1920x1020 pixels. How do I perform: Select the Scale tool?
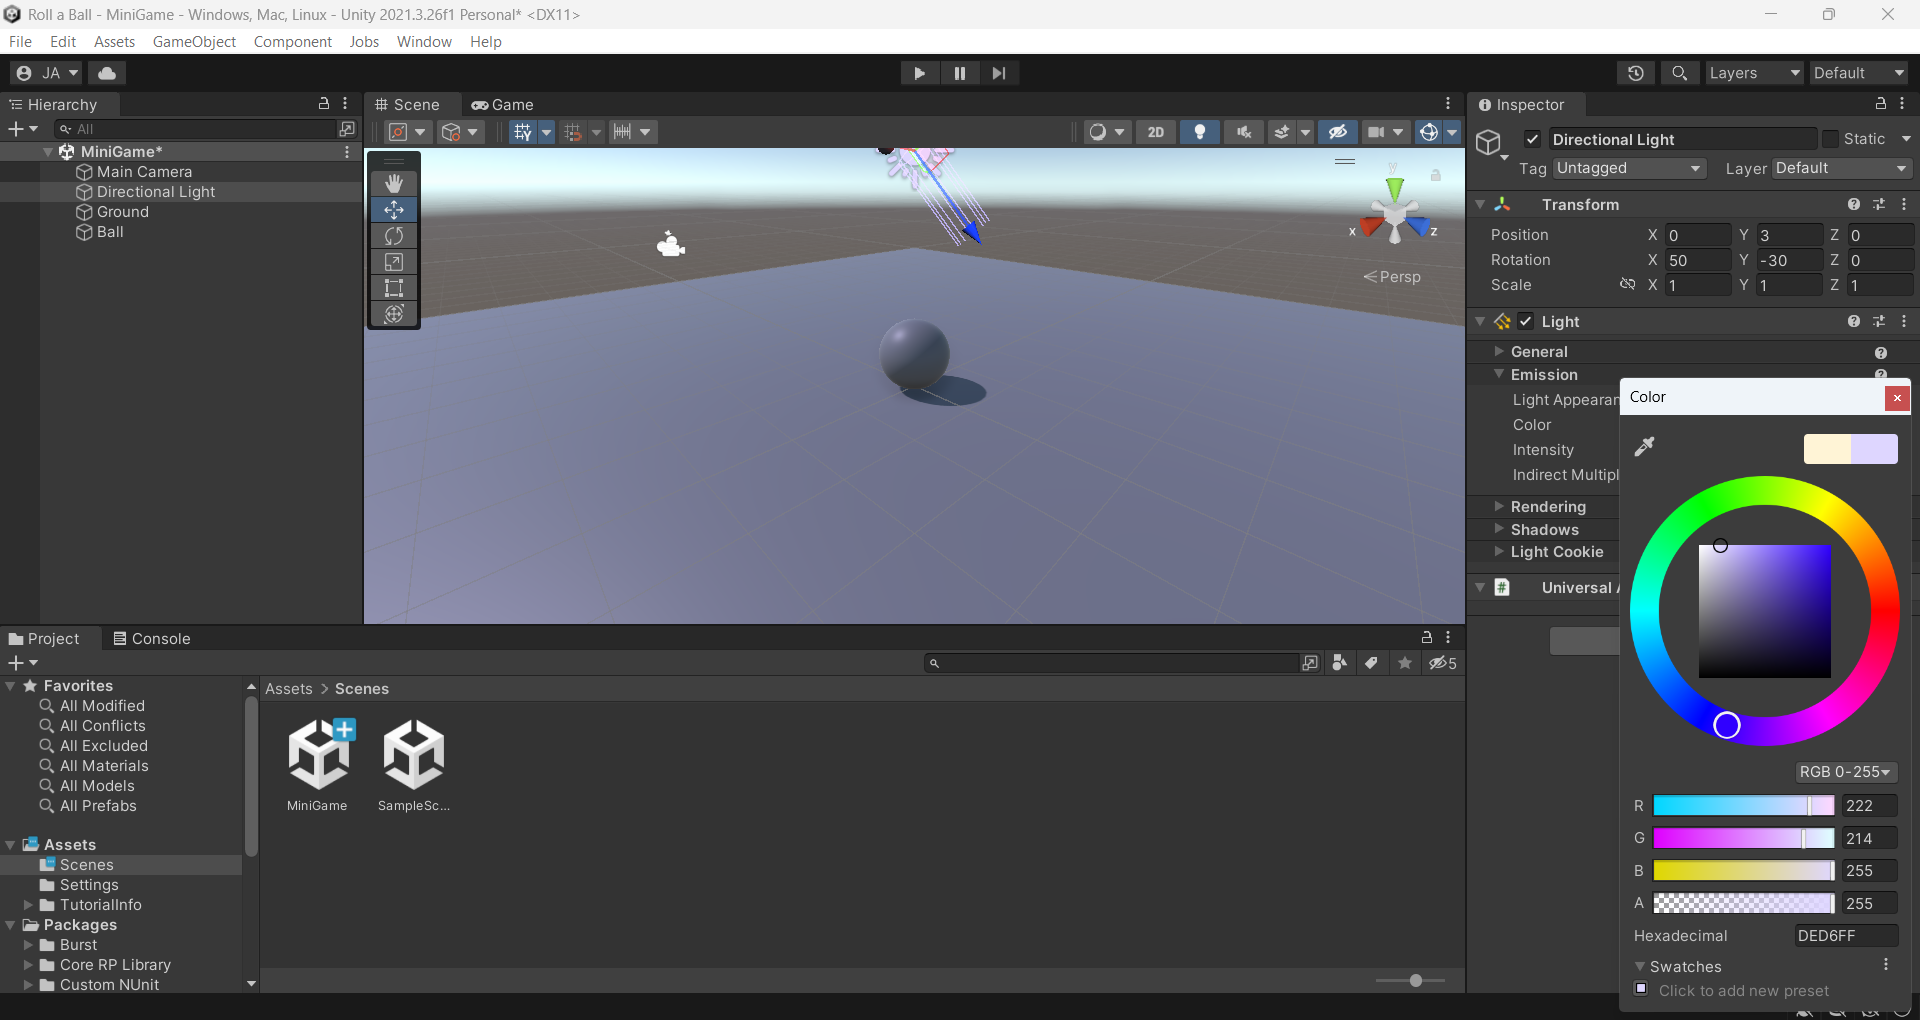click(394, 261)
